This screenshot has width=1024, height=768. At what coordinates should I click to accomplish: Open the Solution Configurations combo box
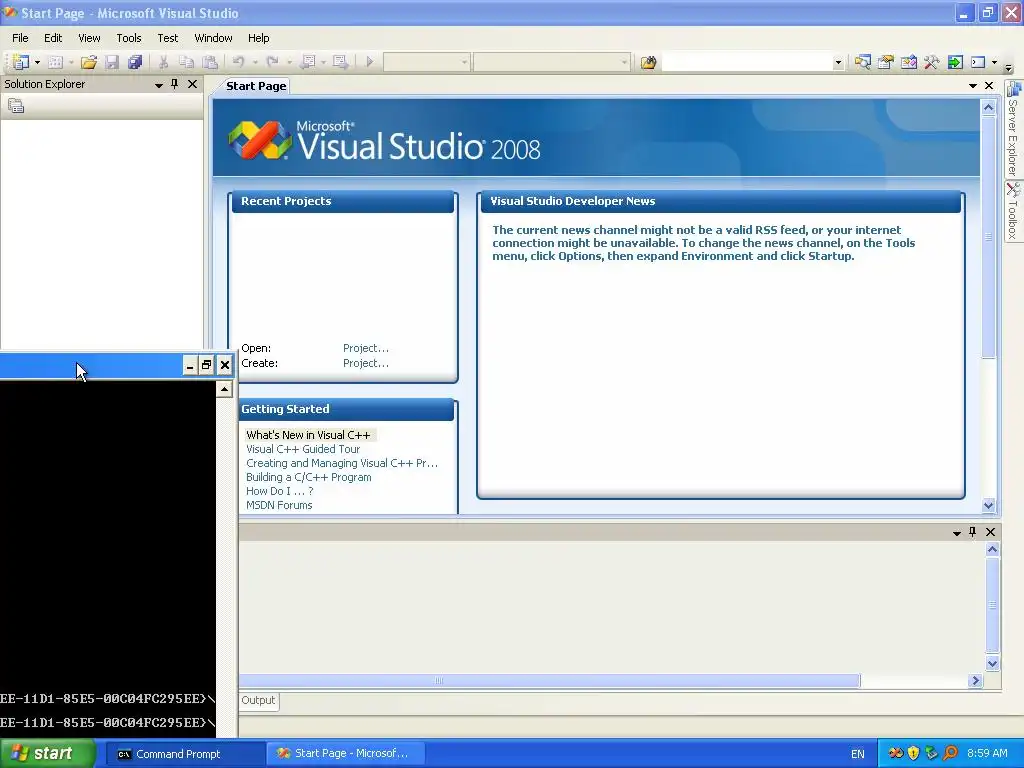pos(426,62)
